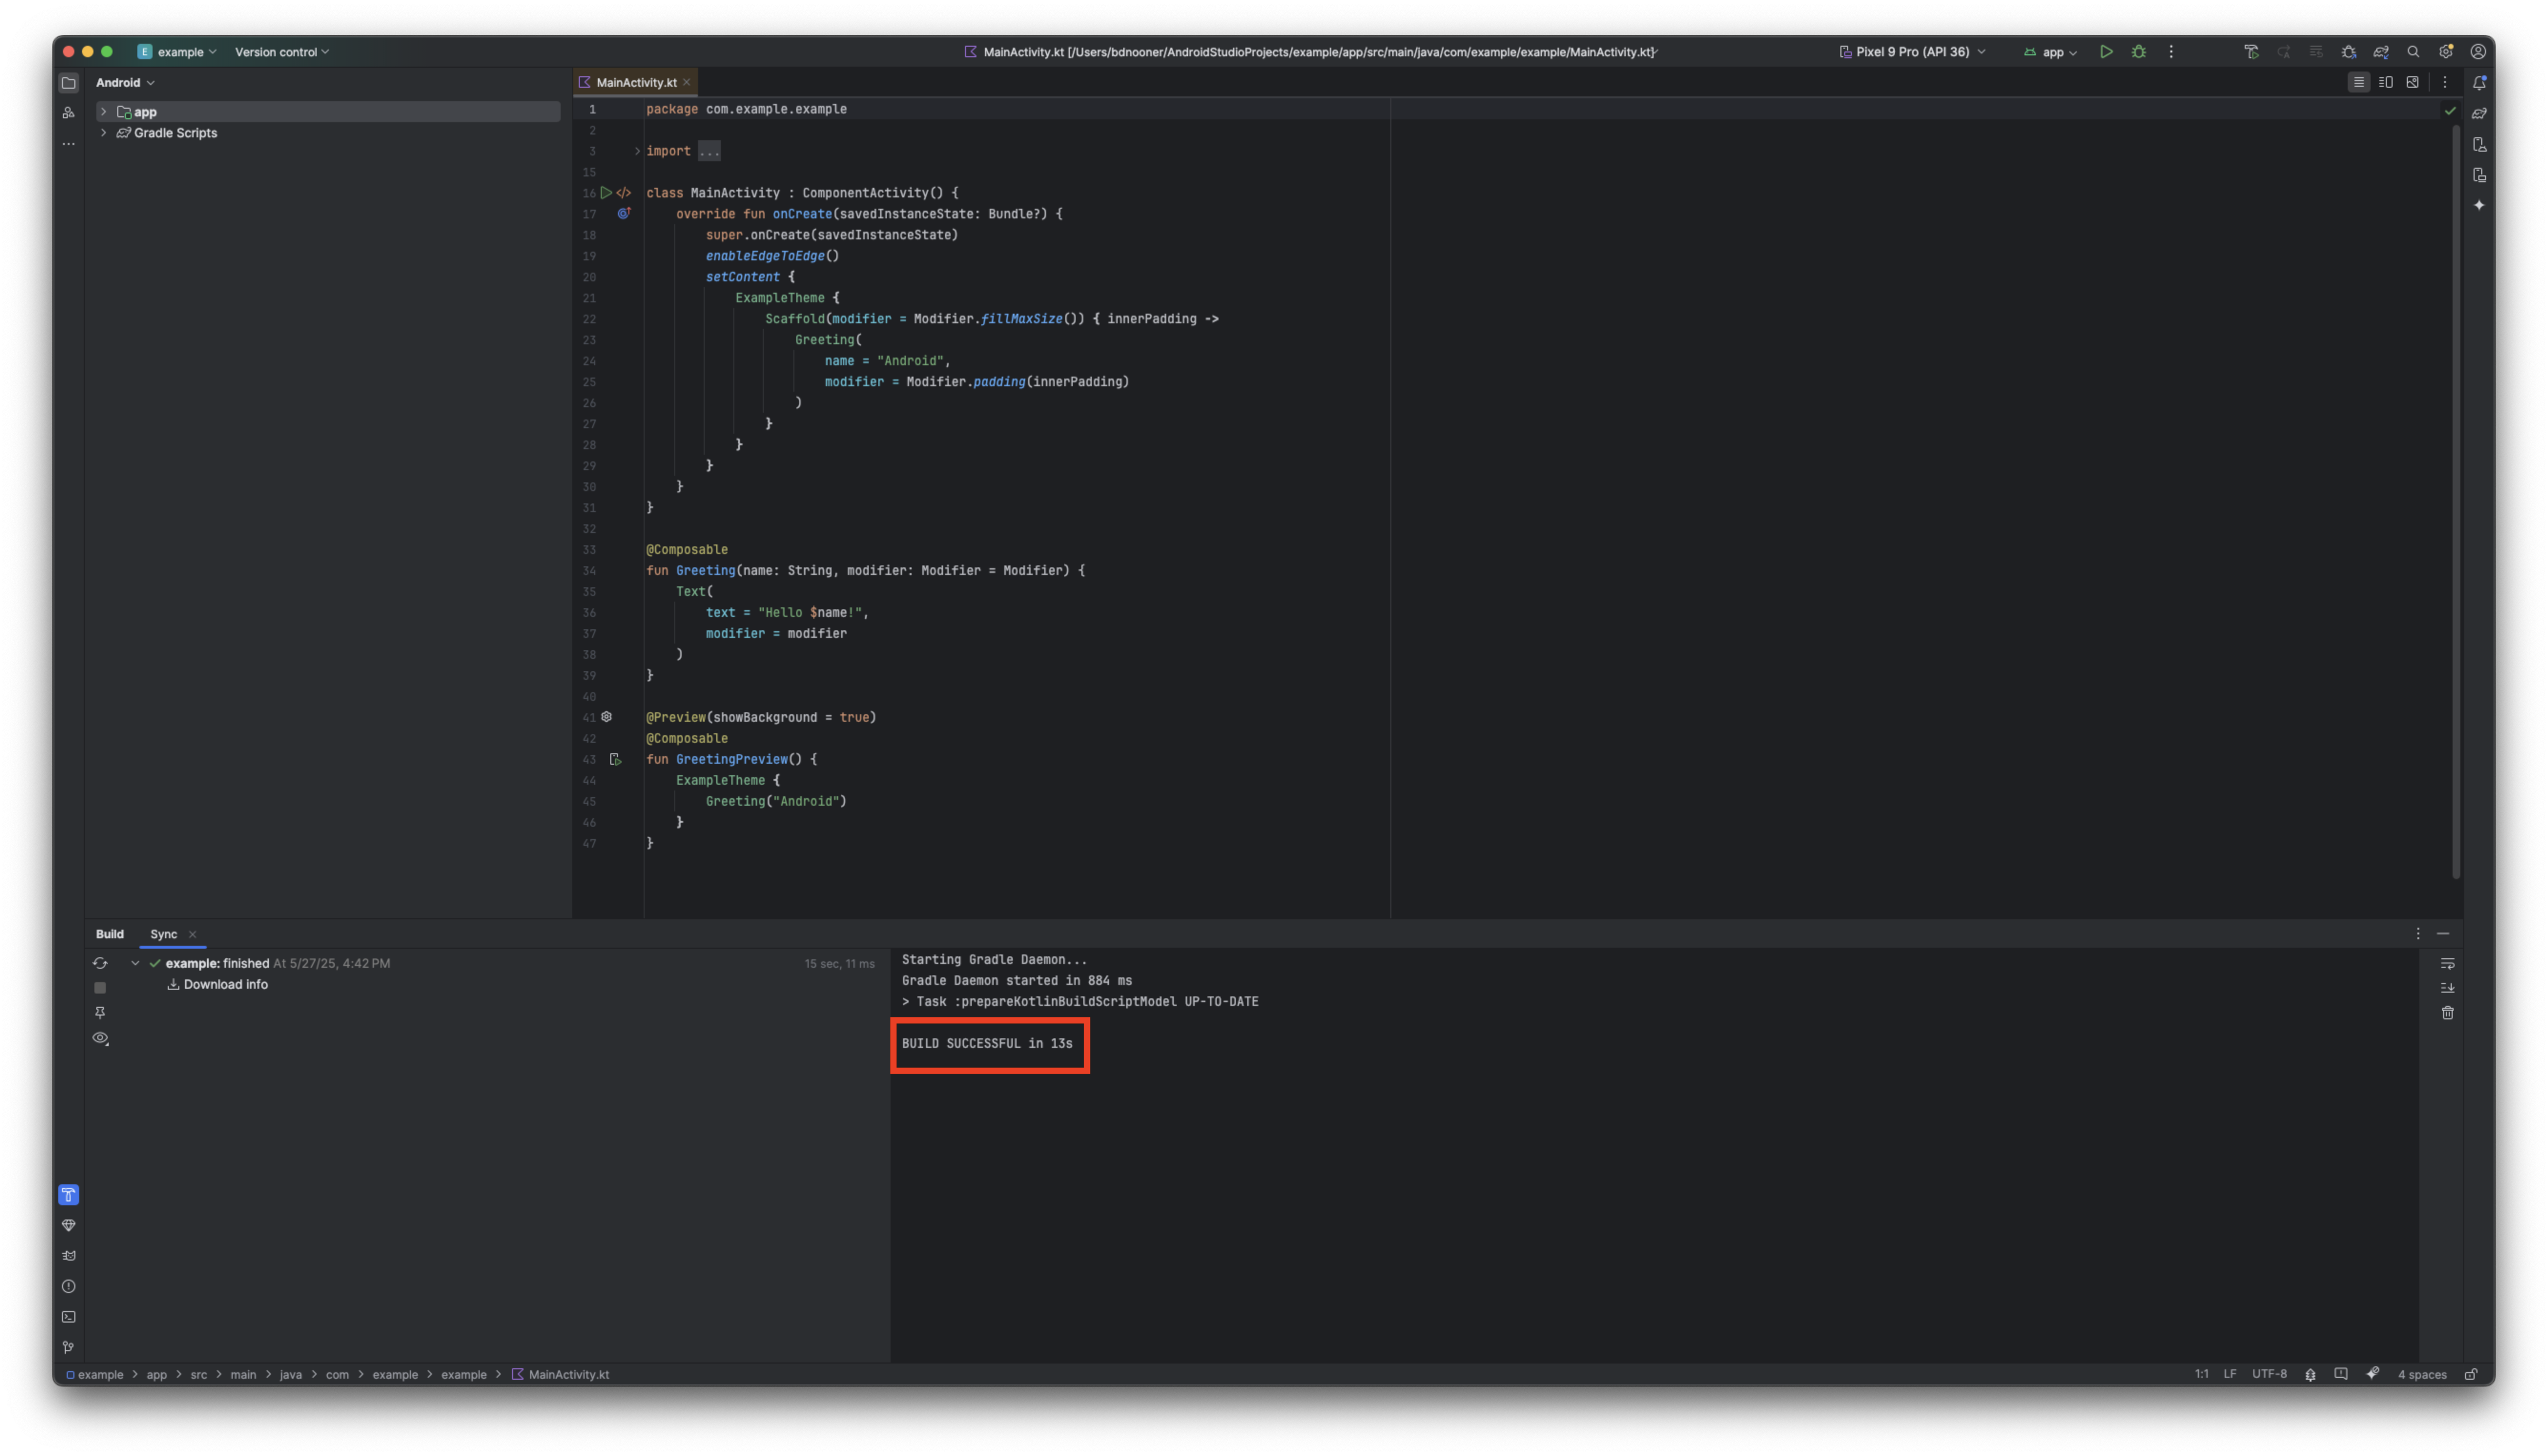Open the Problems tool window
The height and width of the screenshot is (1456, 2548).
[x=68, y=1287]
